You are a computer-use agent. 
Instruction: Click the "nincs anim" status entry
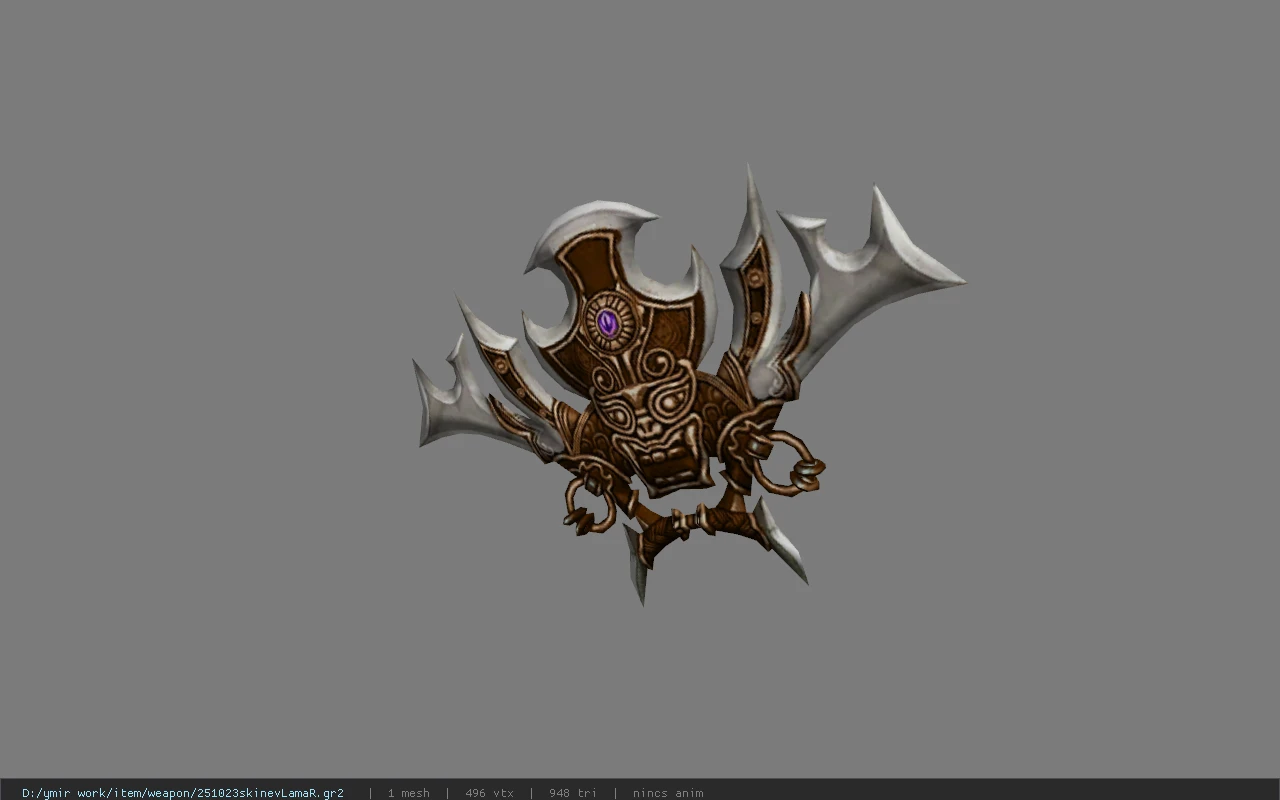point(667,793)
